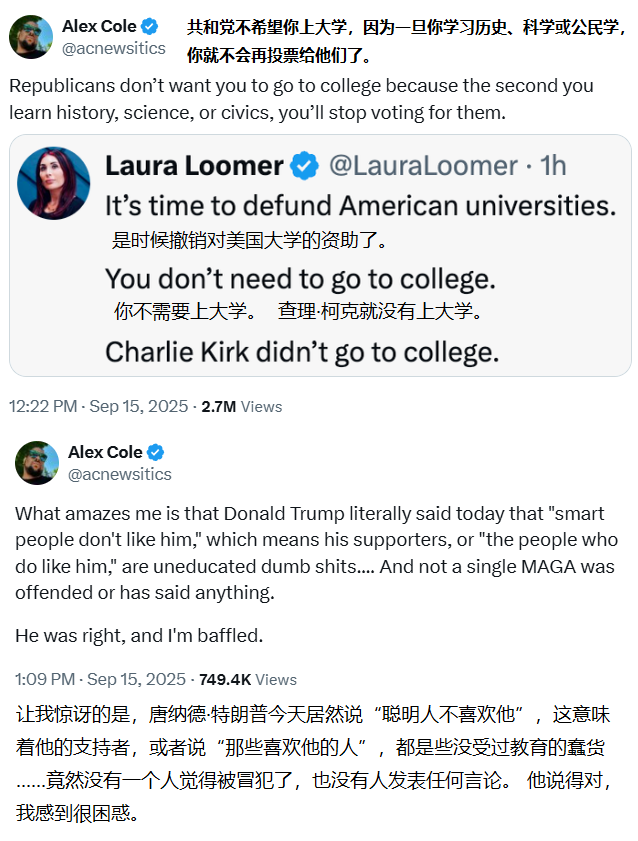Click the Alex Cole name in second tweet
Viewport: 638px width, 841px height.
point(105,452)
